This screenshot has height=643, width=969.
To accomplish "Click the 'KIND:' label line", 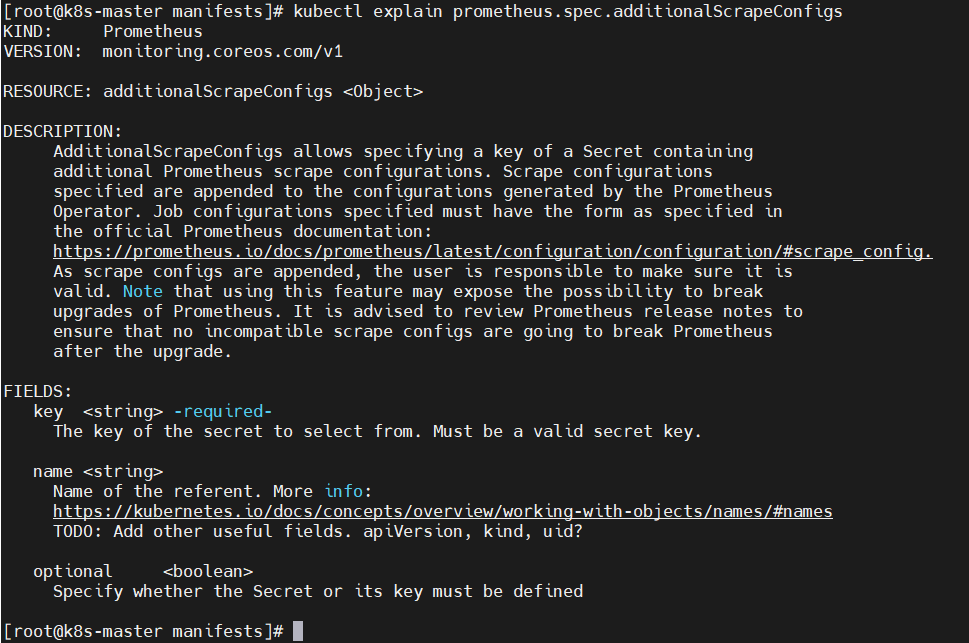I will click(x=103, y=32).
